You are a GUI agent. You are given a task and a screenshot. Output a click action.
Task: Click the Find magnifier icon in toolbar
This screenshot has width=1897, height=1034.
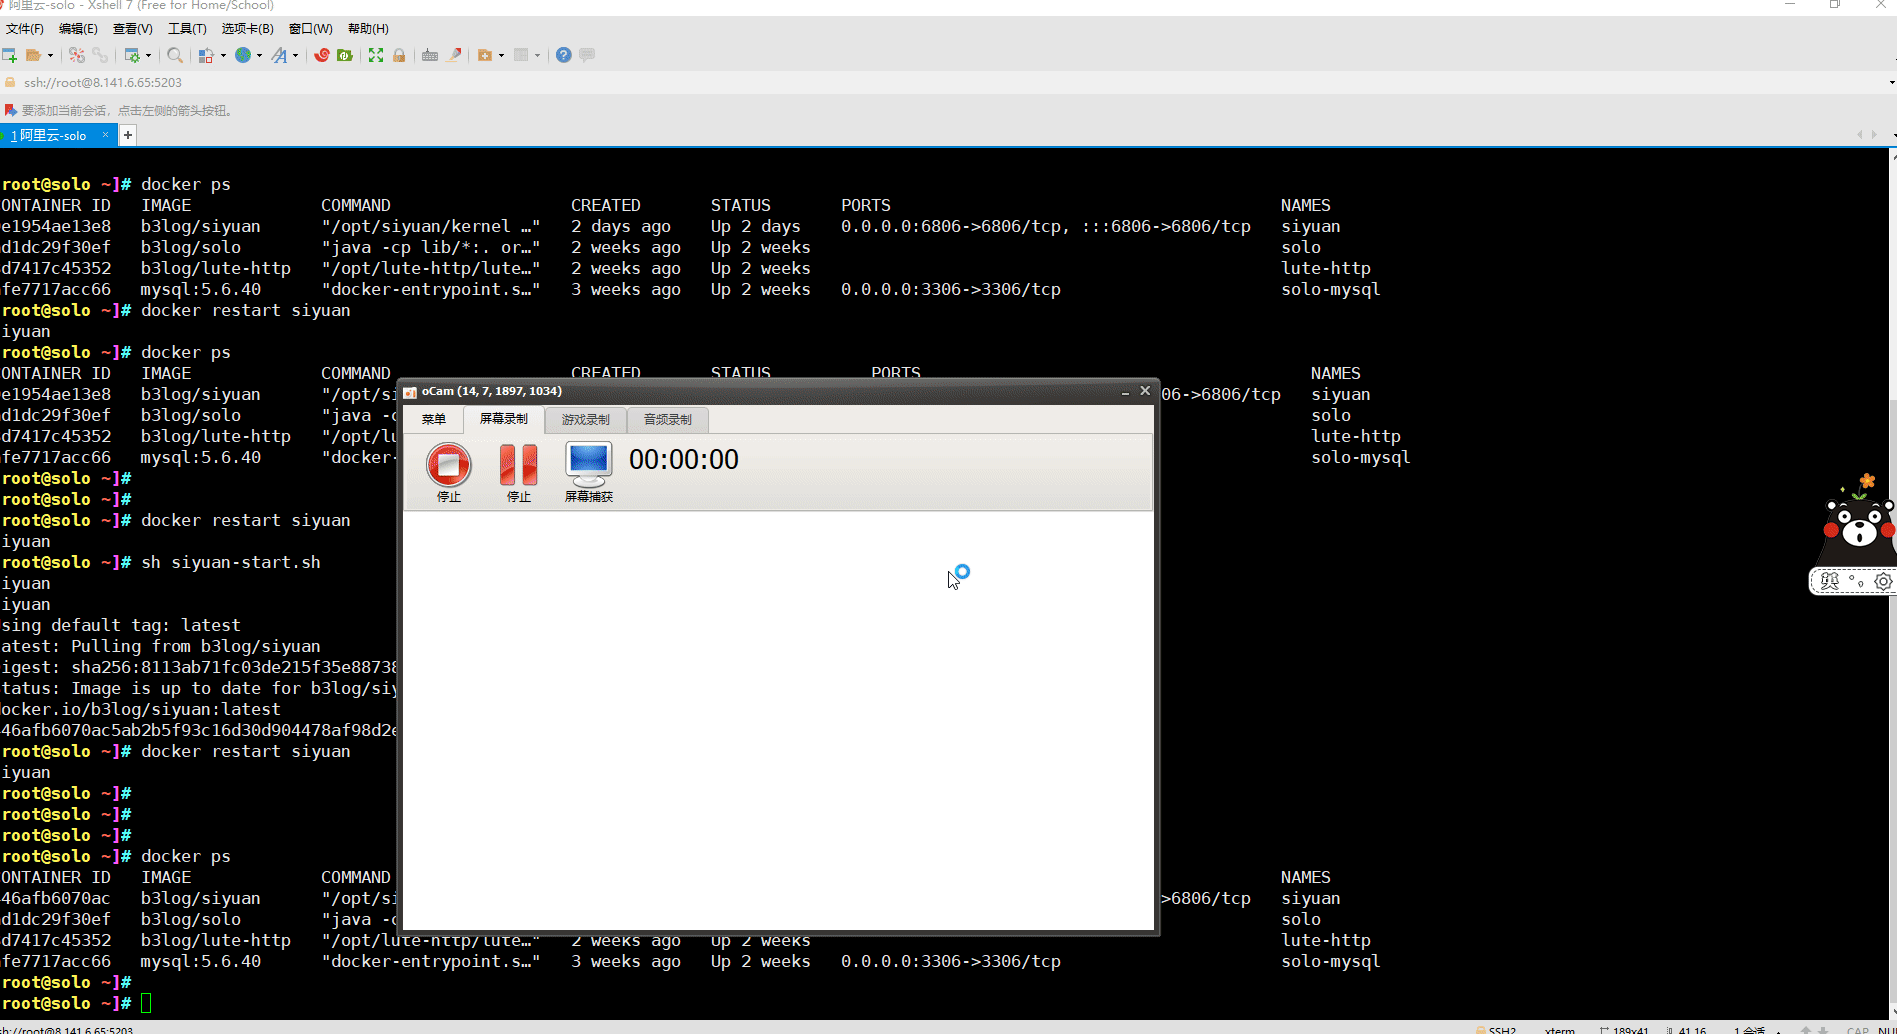[x=175, y=55]
